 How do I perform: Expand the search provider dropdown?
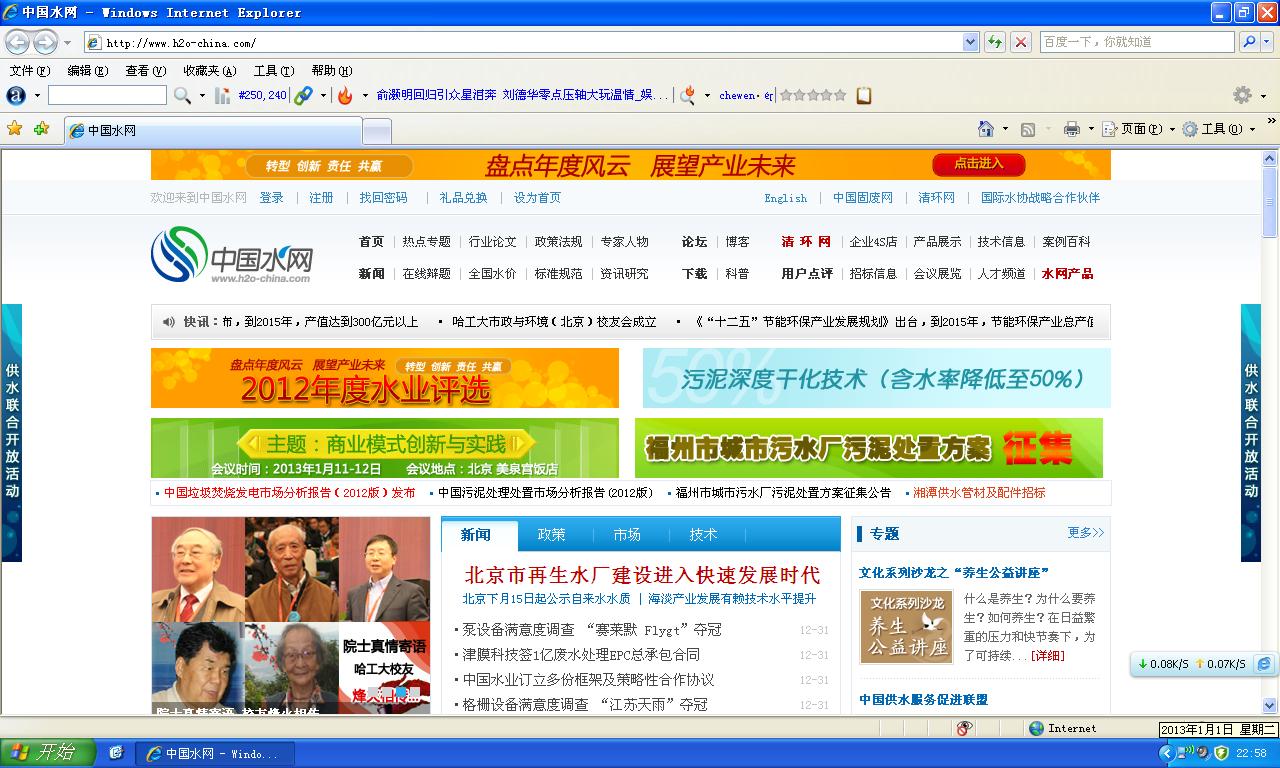[1267, 42]
